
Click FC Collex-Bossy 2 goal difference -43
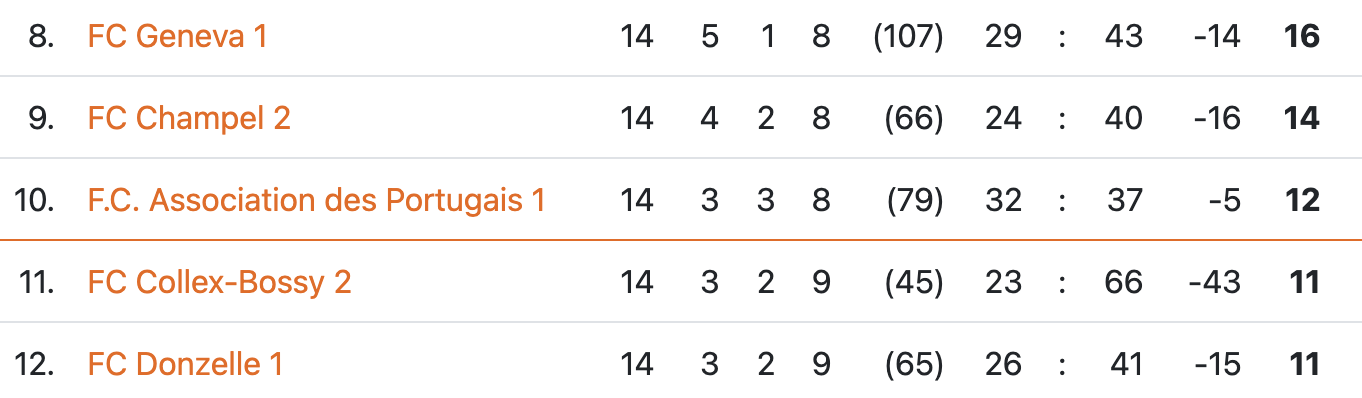click(x=1214, y=282)
